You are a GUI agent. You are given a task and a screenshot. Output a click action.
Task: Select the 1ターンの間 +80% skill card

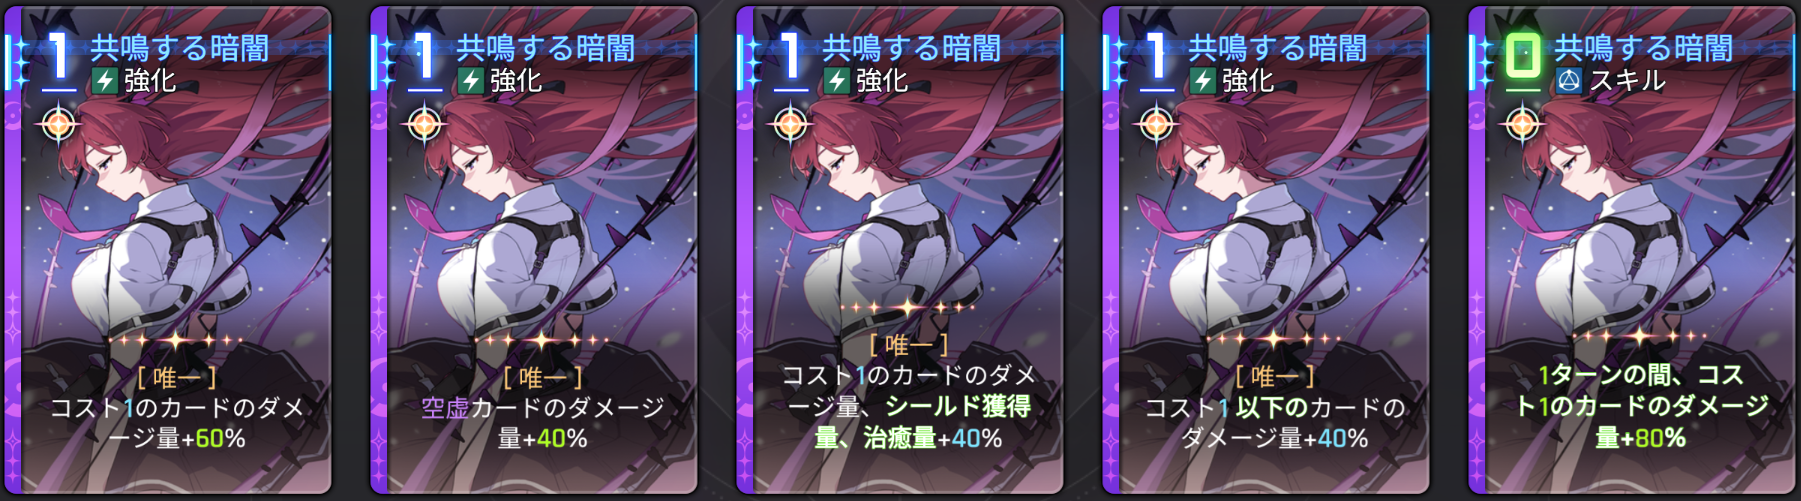[x=1633, y=250]
